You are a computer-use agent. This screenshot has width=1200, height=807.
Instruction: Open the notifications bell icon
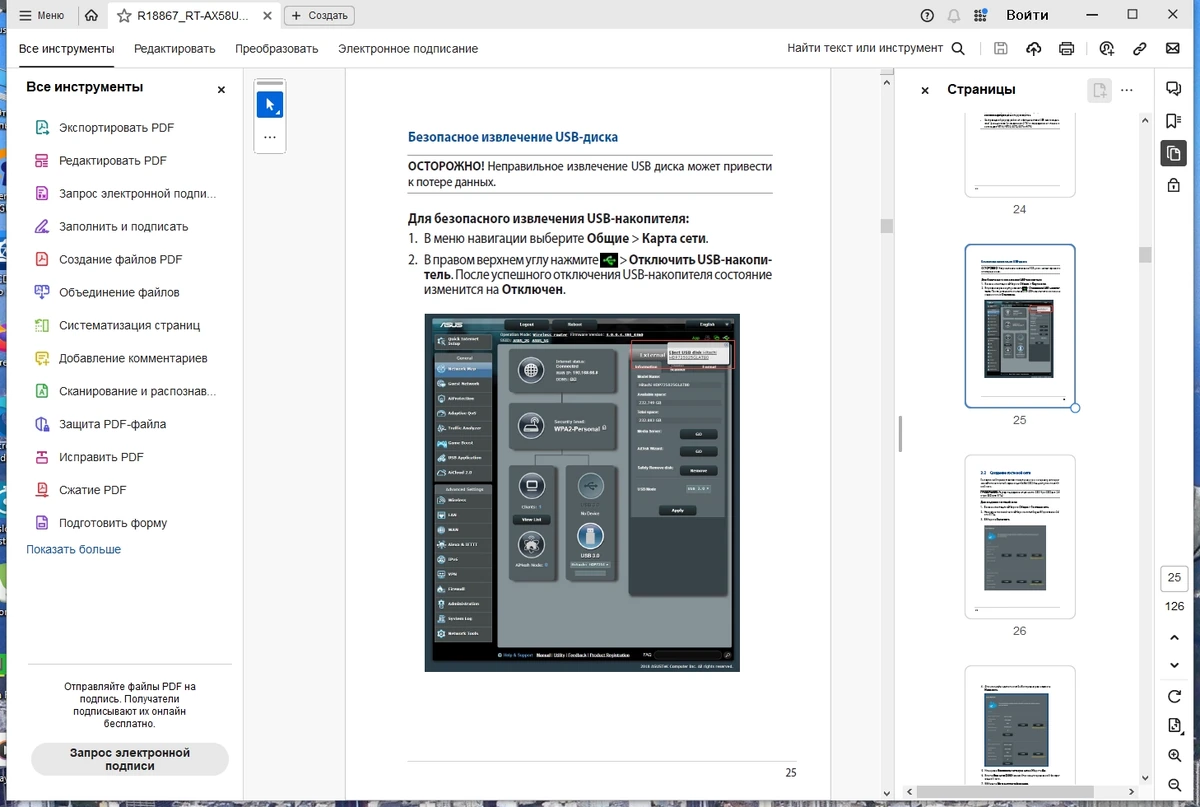point(954,15)
